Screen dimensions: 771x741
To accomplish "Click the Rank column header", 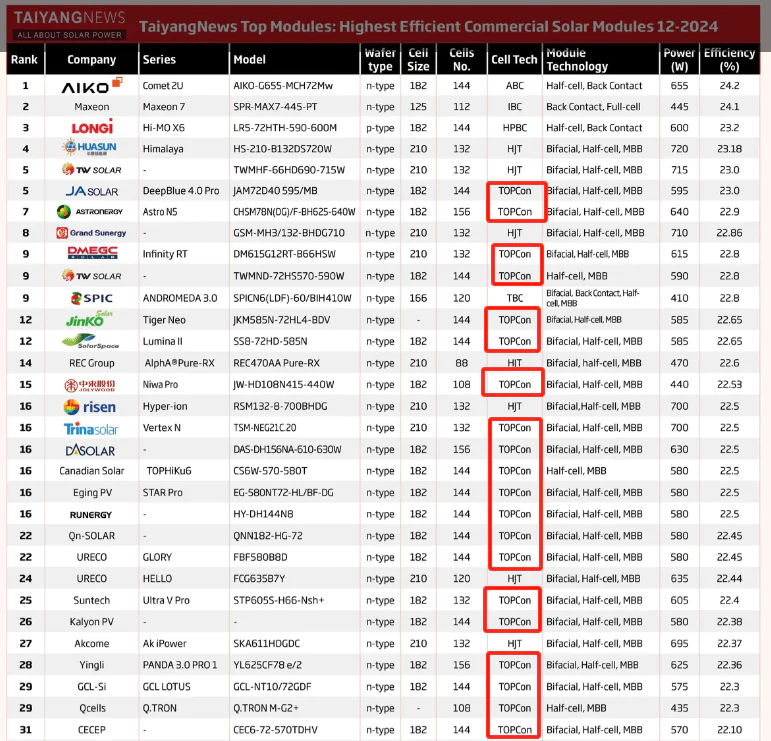I will pos(24,60).
